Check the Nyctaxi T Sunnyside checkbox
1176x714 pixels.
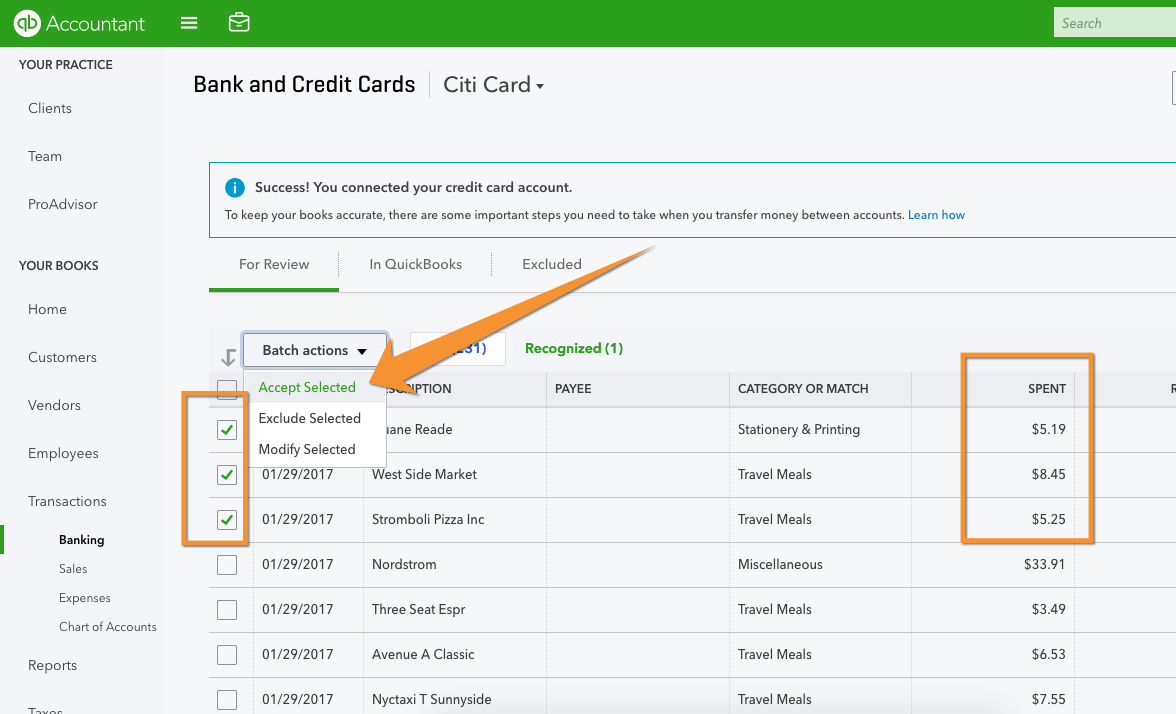point(226,700)
